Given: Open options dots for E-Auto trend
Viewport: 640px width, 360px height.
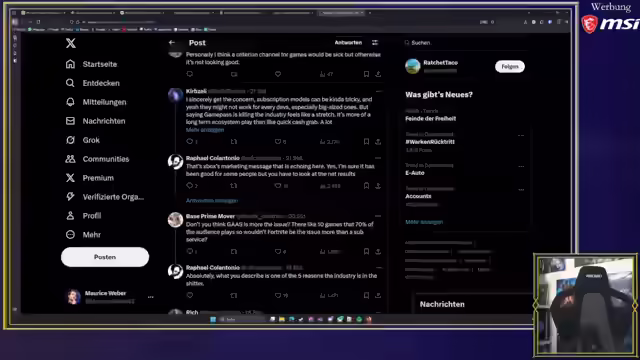Looking at the screenshot, I should (521, 167).
